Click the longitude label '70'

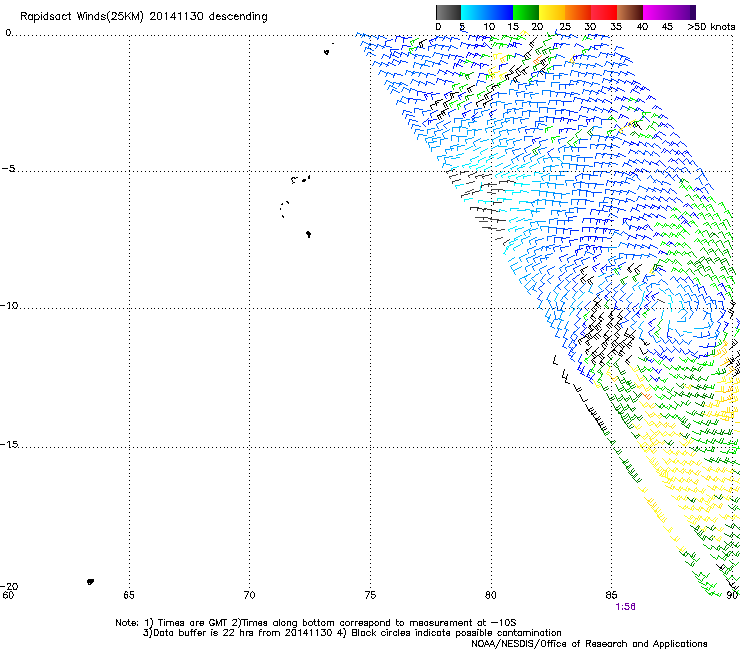coord(249,595)
